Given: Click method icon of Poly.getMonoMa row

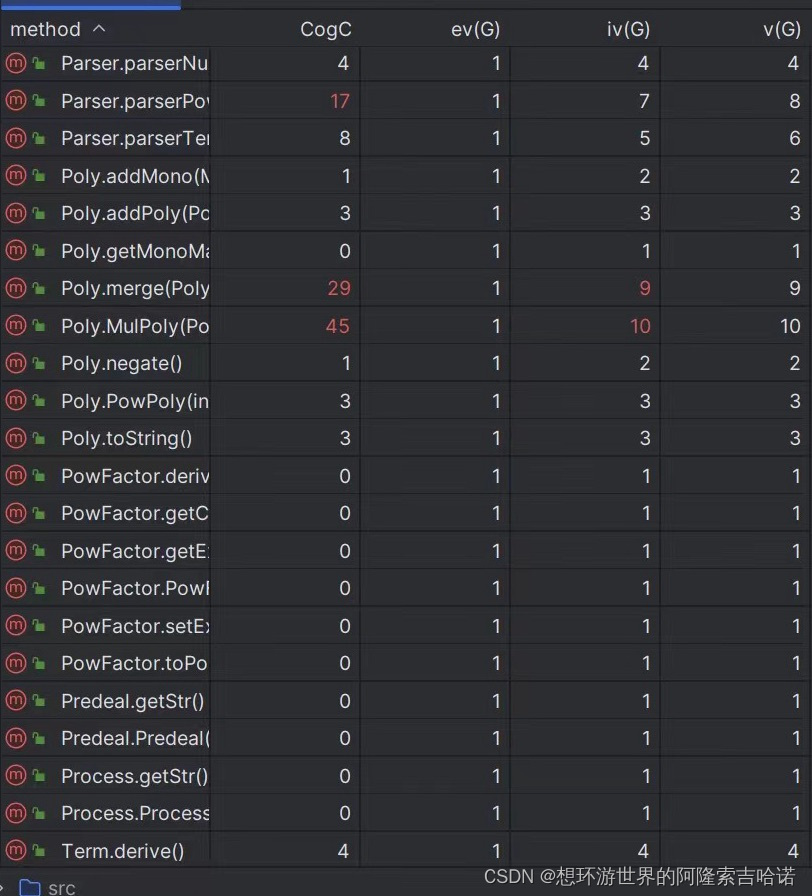Looking at the screenshot, I should [16, 250].
